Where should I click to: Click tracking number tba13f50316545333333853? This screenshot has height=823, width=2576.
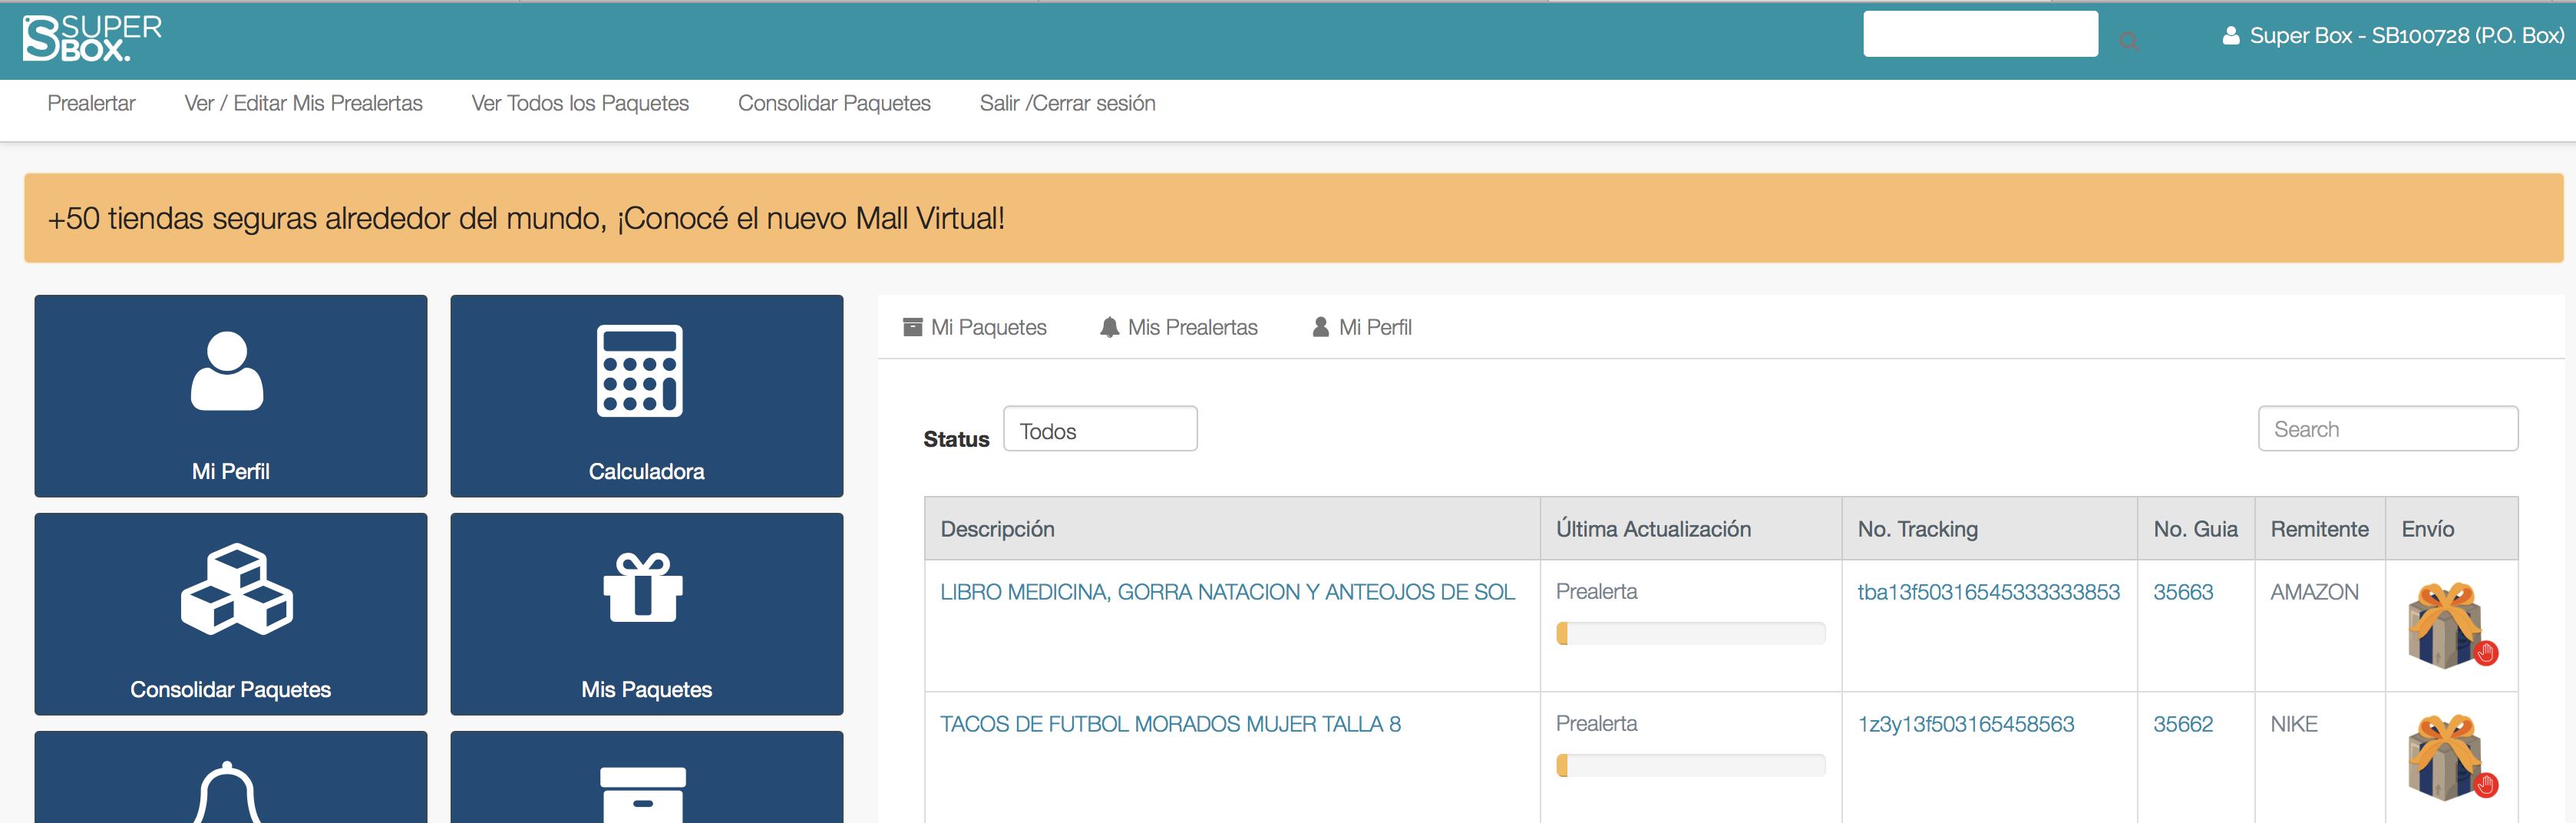tap(1988, 592)
